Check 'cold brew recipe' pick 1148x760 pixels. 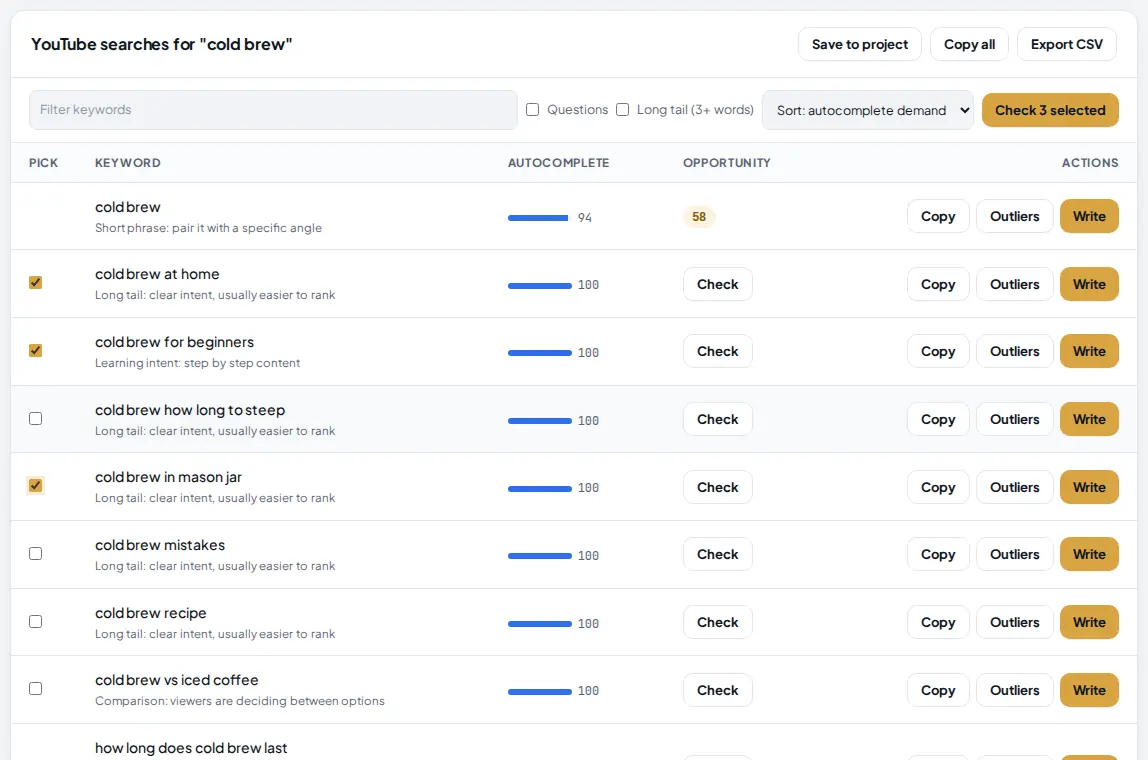coord(35,622)
